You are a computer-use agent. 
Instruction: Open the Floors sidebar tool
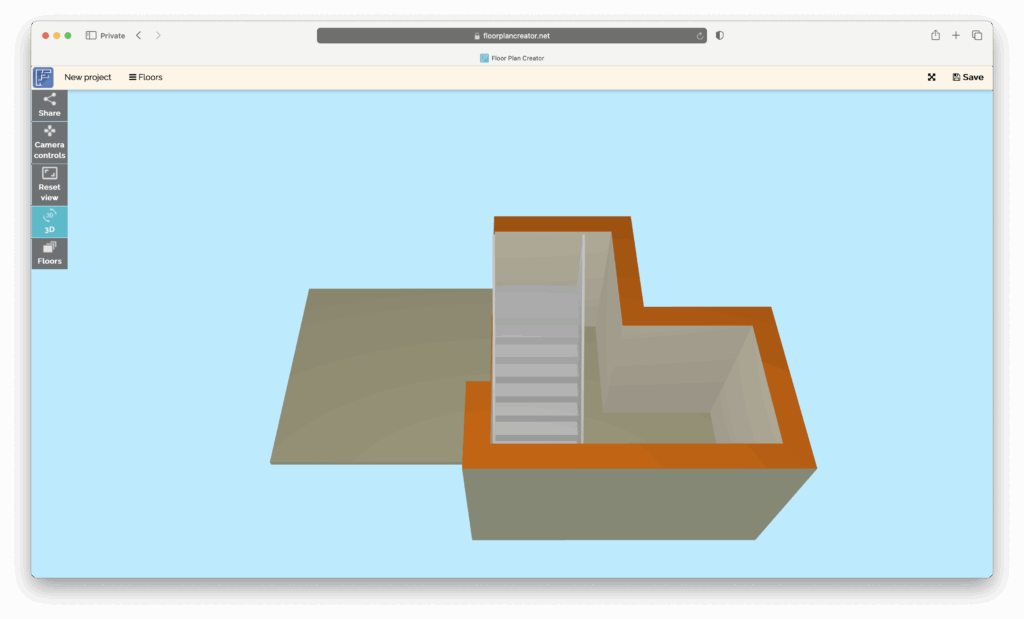(49, 253)
